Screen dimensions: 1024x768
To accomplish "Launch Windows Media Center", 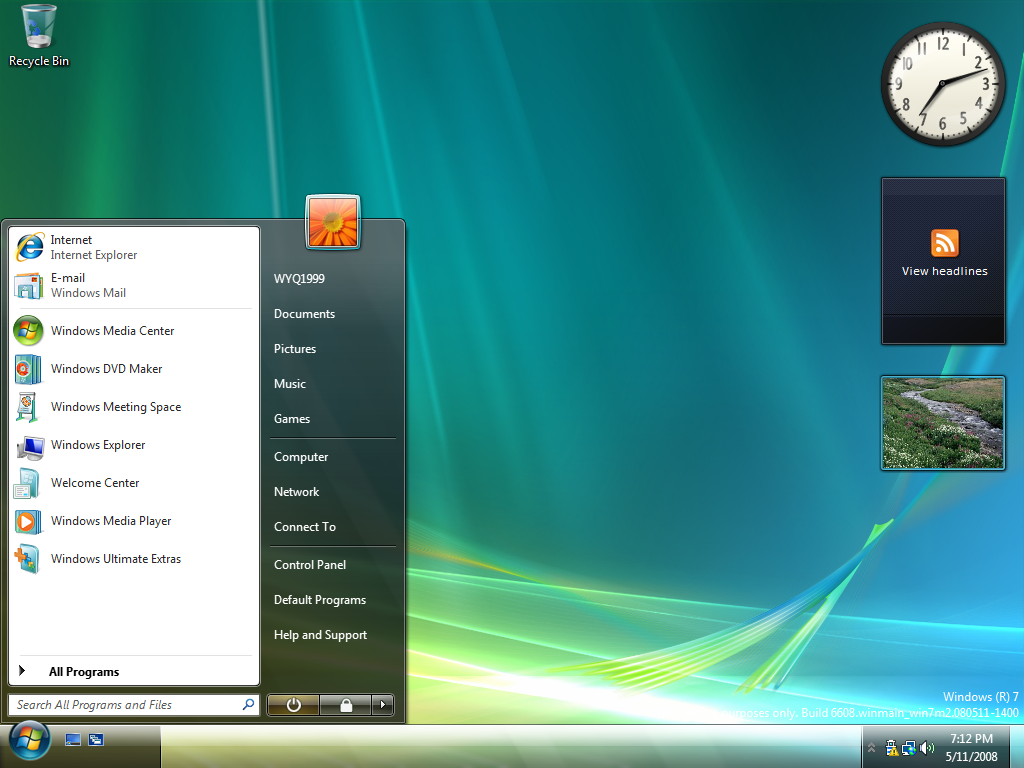I will (x=134, y=330).
